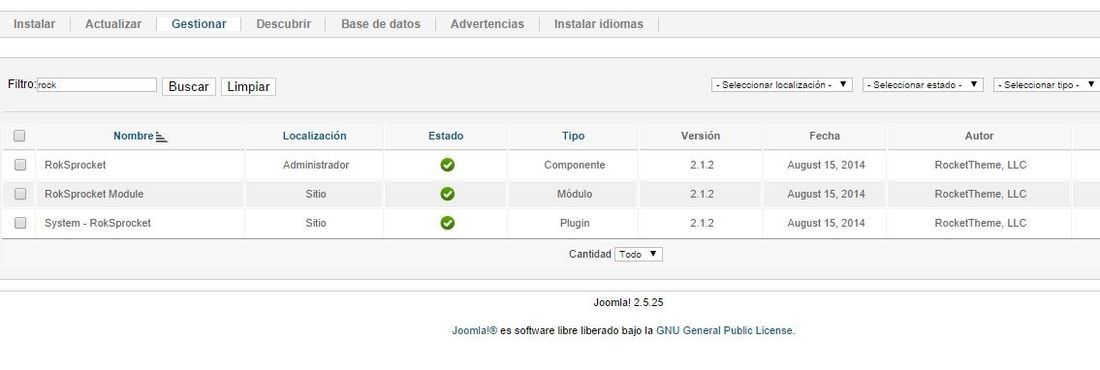
Task: Open the Descubrir tab
Action: point(283,24)
